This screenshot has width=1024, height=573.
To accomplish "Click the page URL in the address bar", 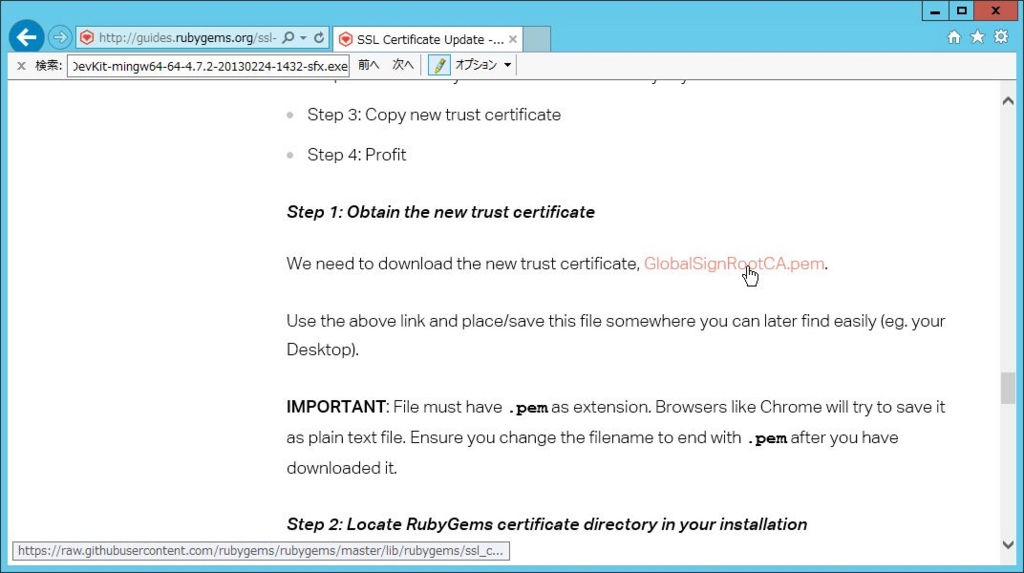I will pos(187,38).
